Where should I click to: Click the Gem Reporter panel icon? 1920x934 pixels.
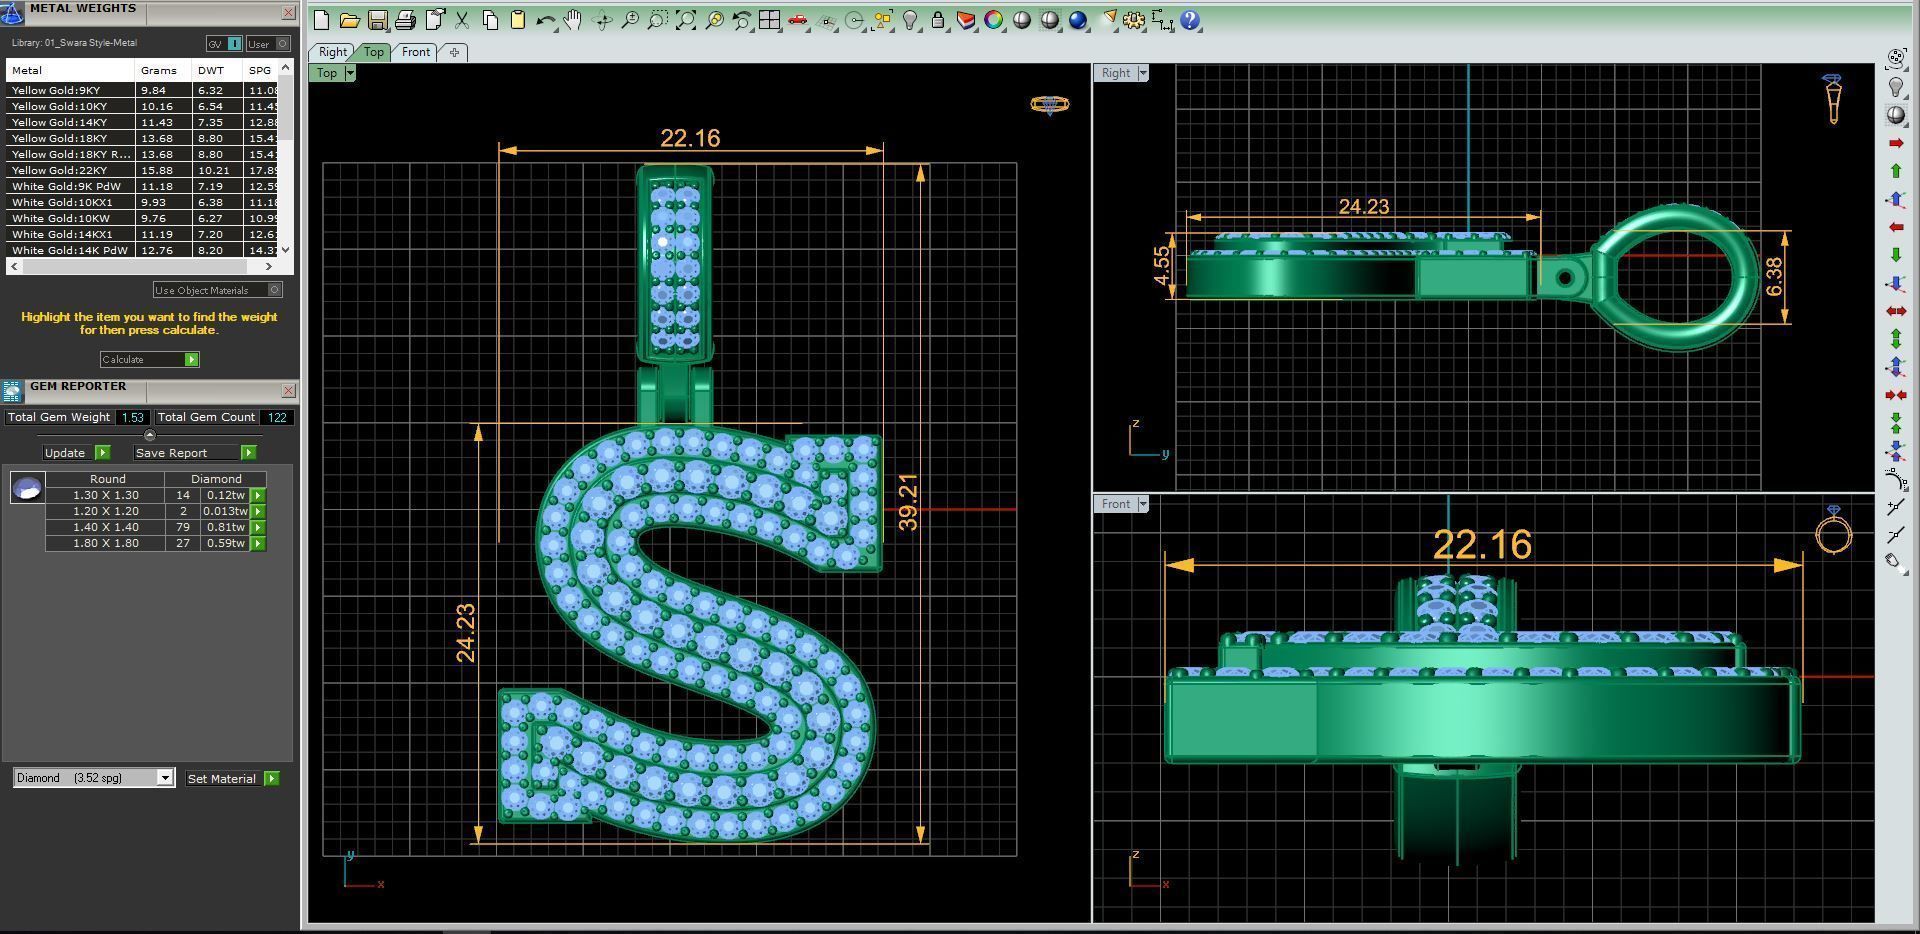click(12, 391)
